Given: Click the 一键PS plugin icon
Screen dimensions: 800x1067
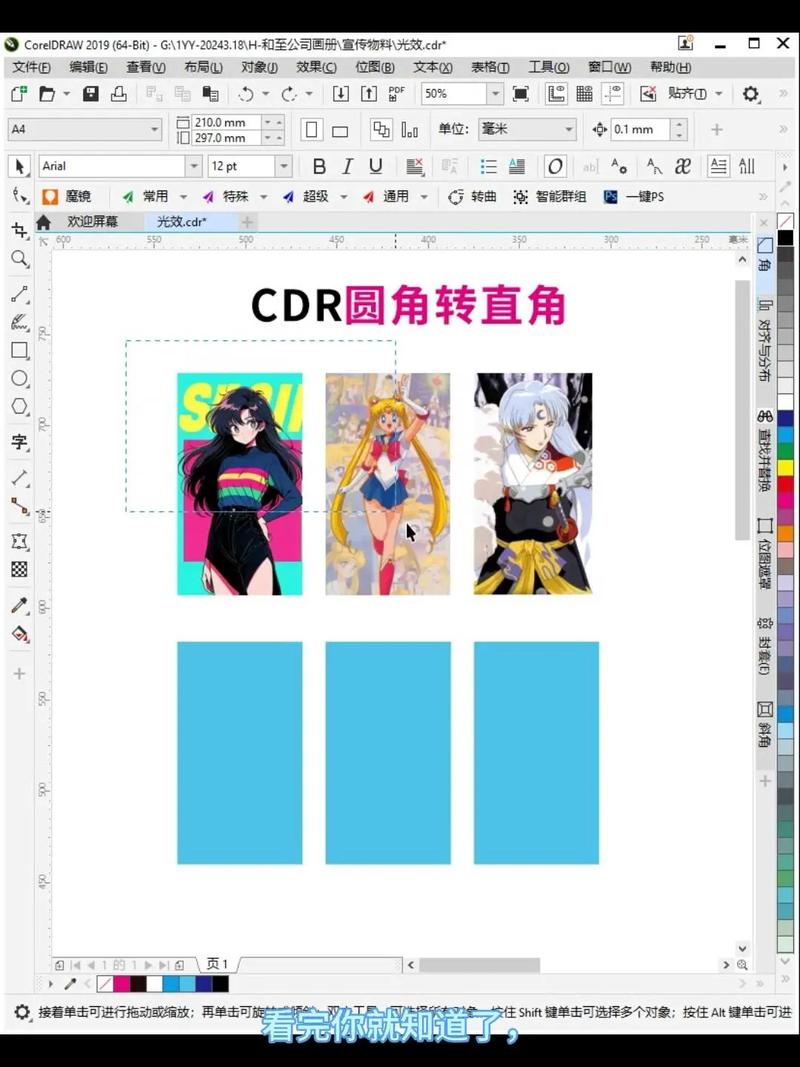Looking at the screenshot, I should pos(632,197).
